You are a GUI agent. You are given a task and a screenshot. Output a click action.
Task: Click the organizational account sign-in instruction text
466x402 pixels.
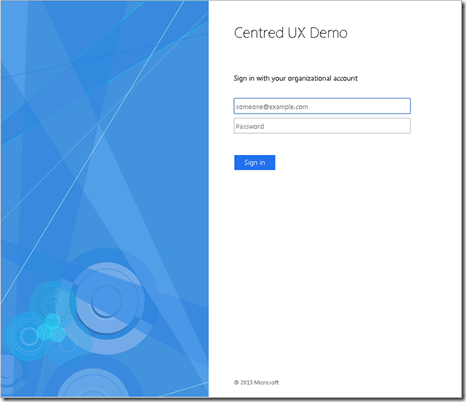click(x=296, y=78)
